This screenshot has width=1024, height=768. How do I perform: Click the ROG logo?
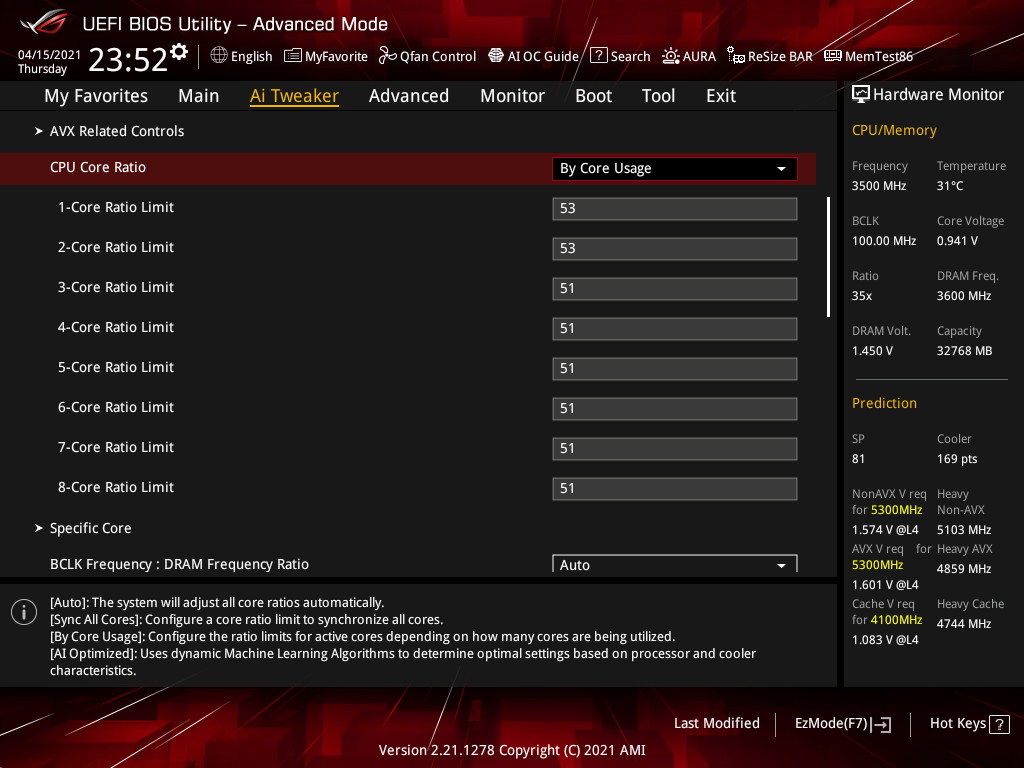(44, 23)
